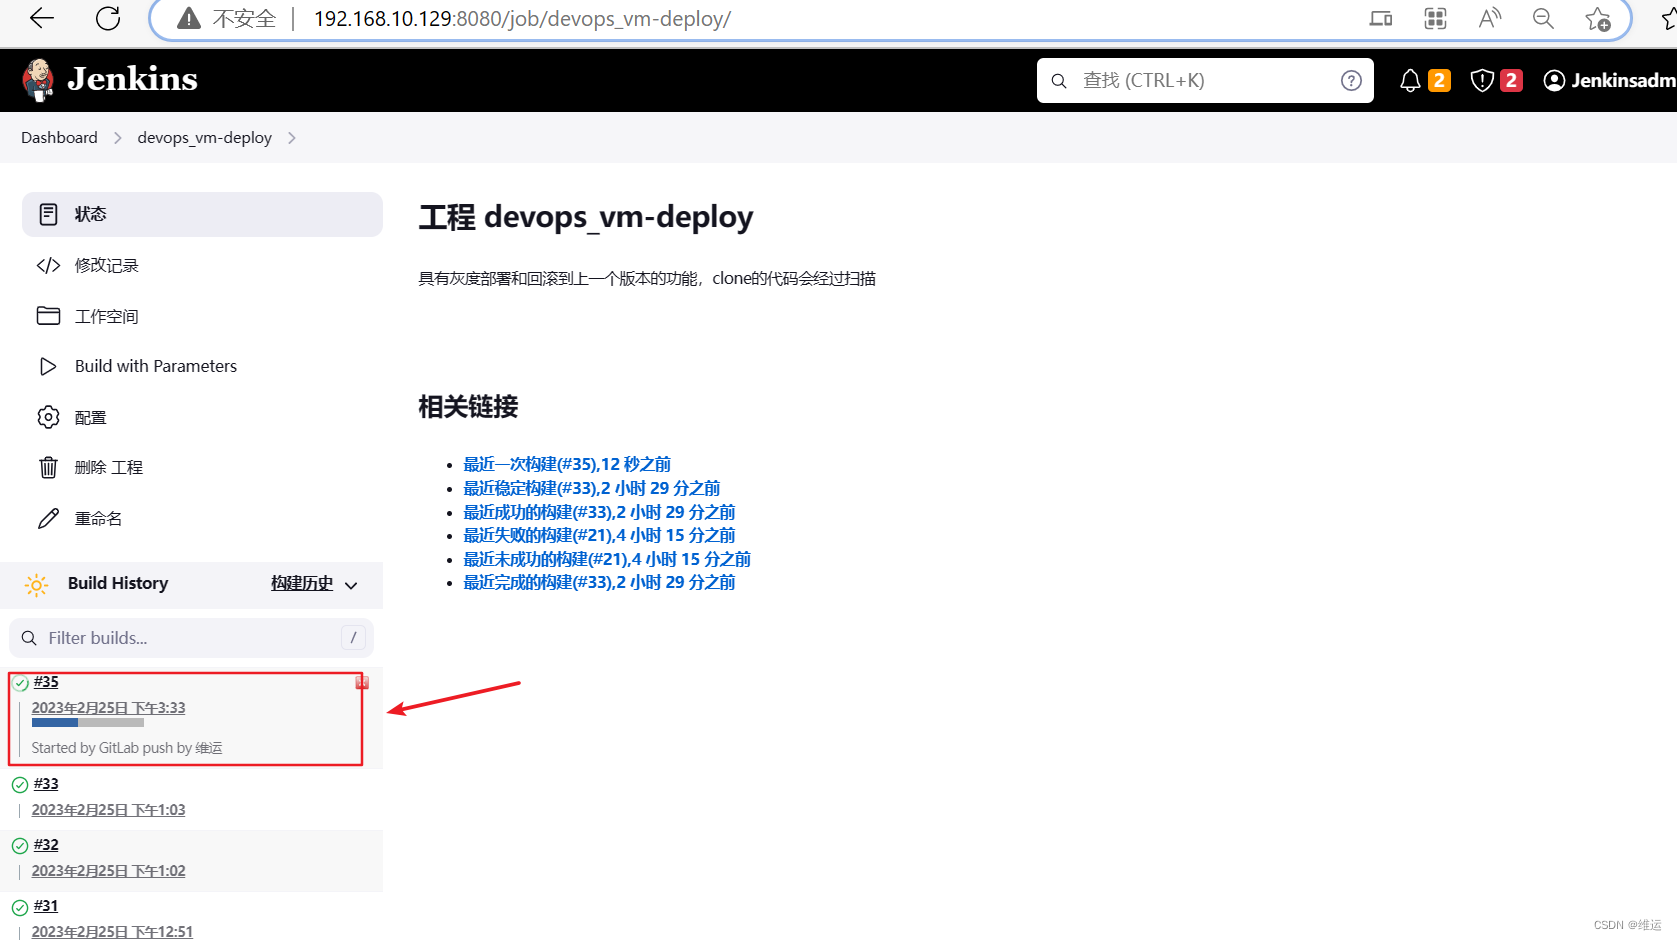Click the Jenkins butler logo
Image resolution: width=1677 pixels, height=940 pixels.
pos(38,80)
